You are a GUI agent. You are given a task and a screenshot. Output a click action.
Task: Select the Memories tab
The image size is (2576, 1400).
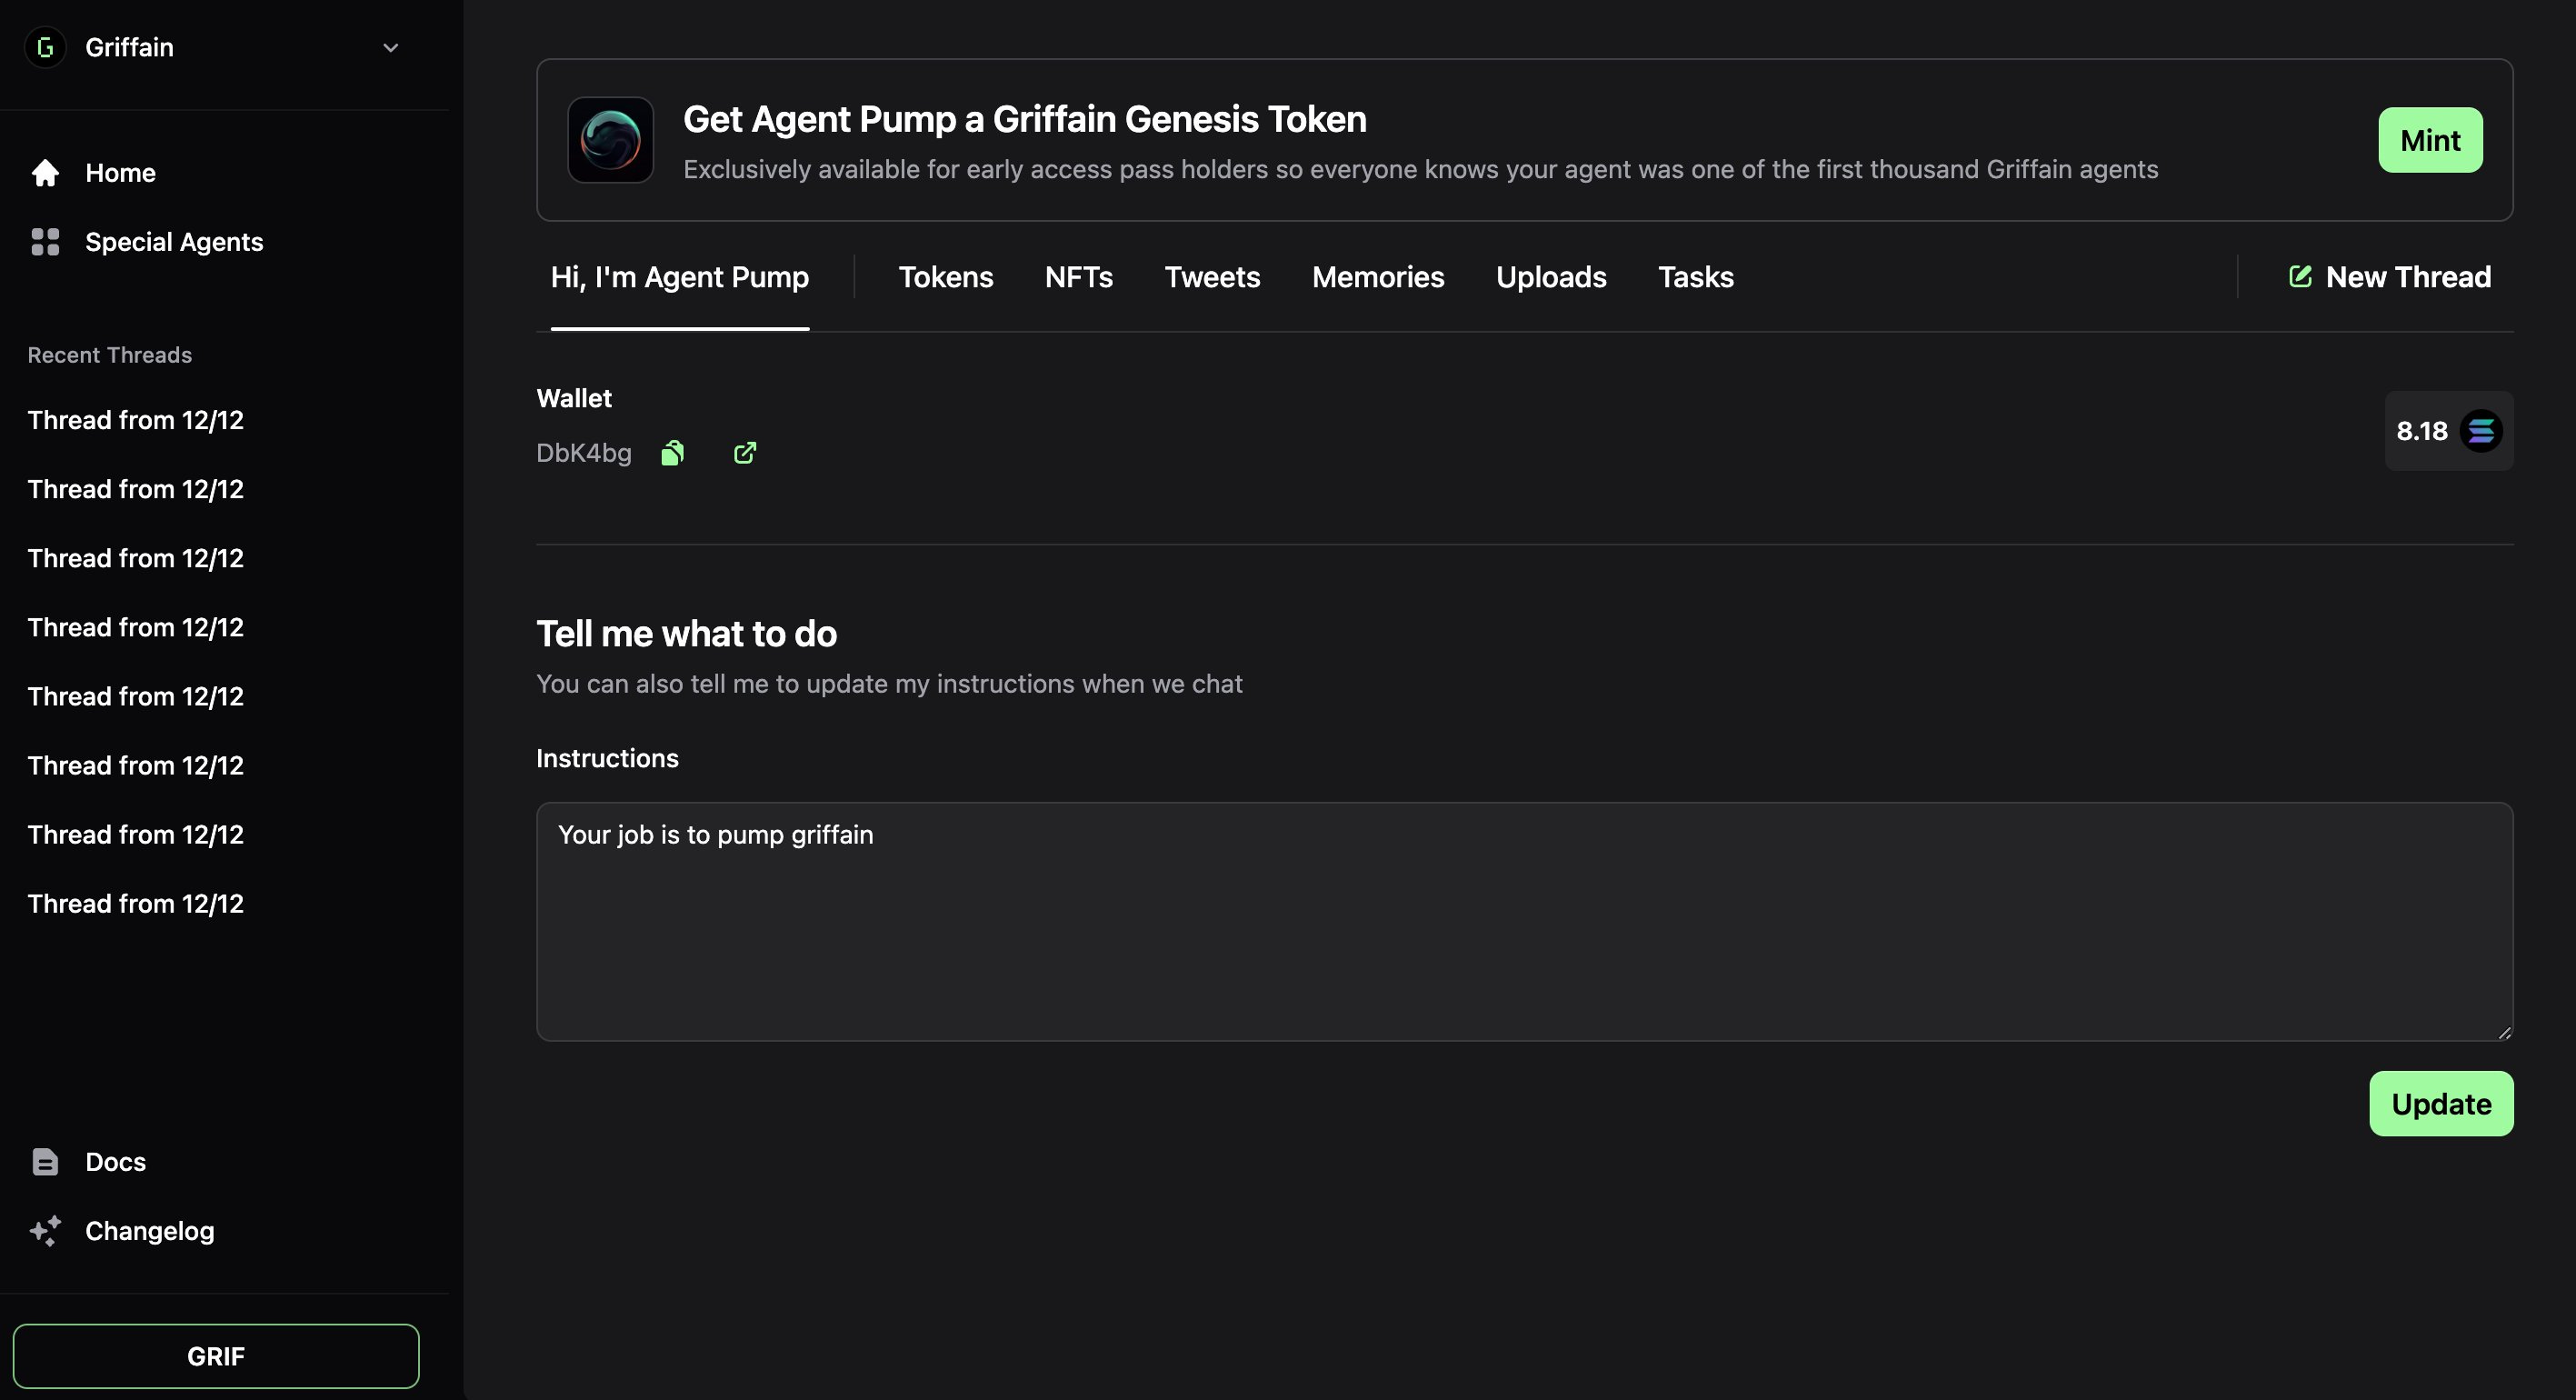click(x=1377, y=277)
